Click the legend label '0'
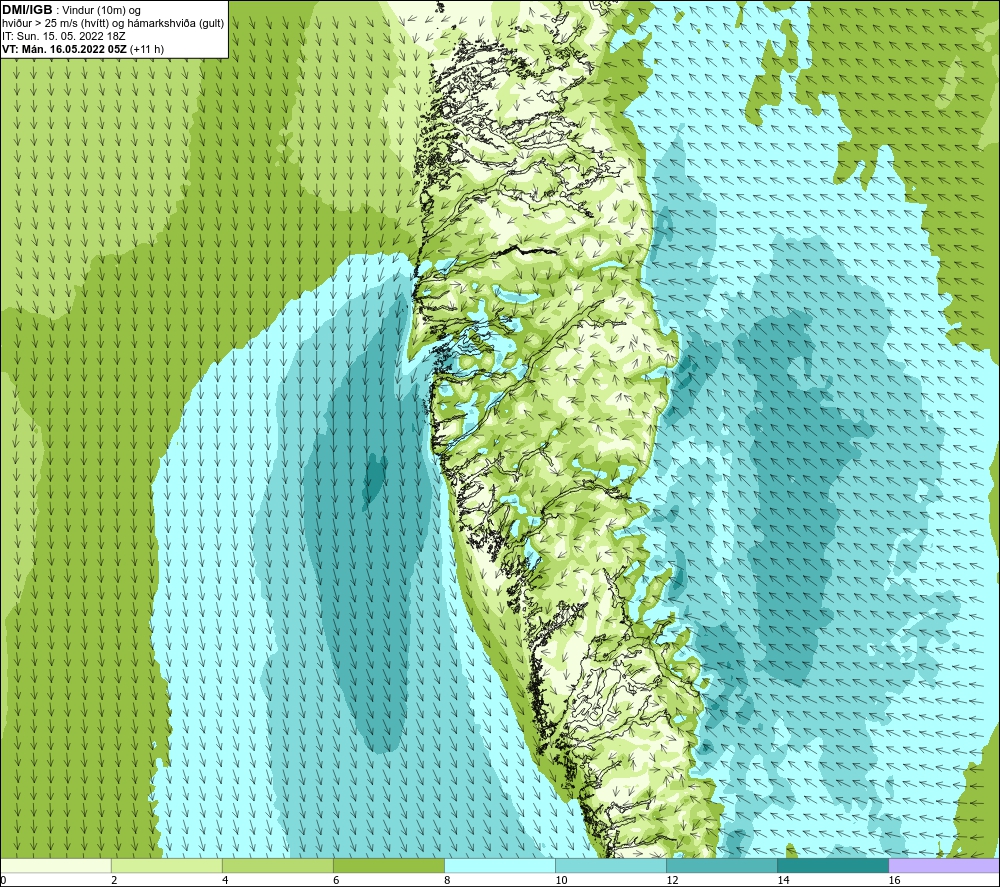The height and width of the screenshot is (887, 1000). pos(4,880)
